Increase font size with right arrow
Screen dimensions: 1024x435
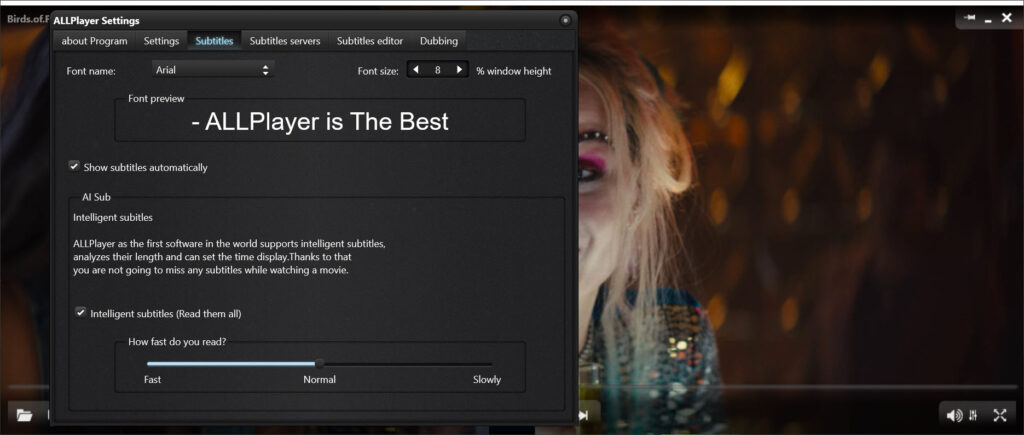click(460, 69)
